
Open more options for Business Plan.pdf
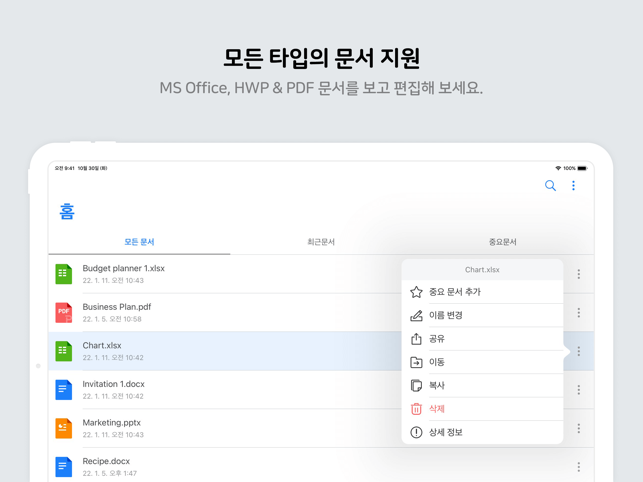579,313
